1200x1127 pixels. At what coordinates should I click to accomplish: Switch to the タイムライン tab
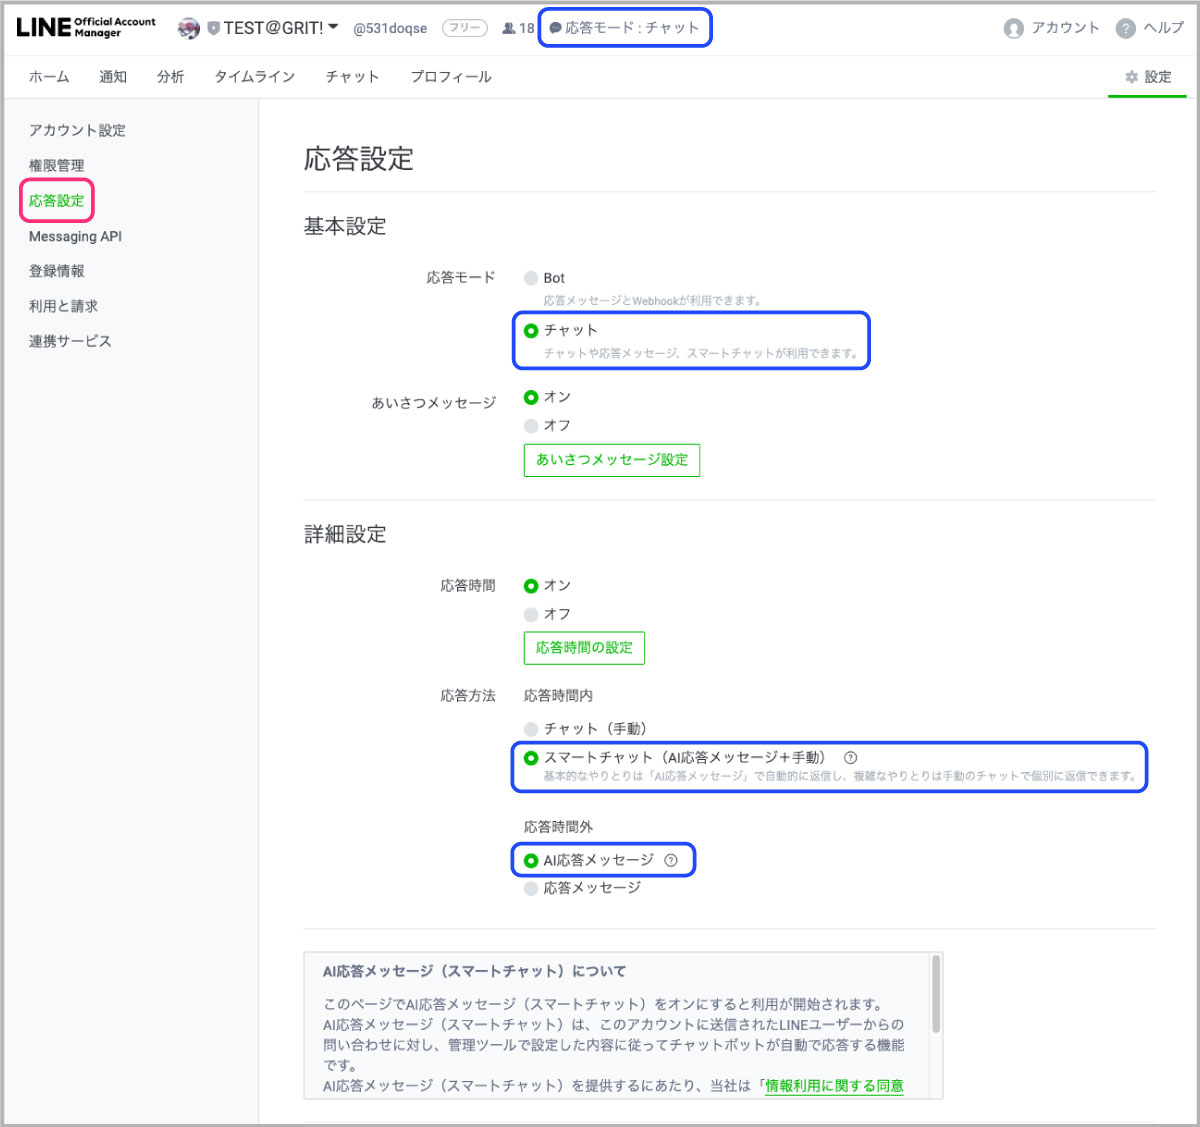point(254,77)
